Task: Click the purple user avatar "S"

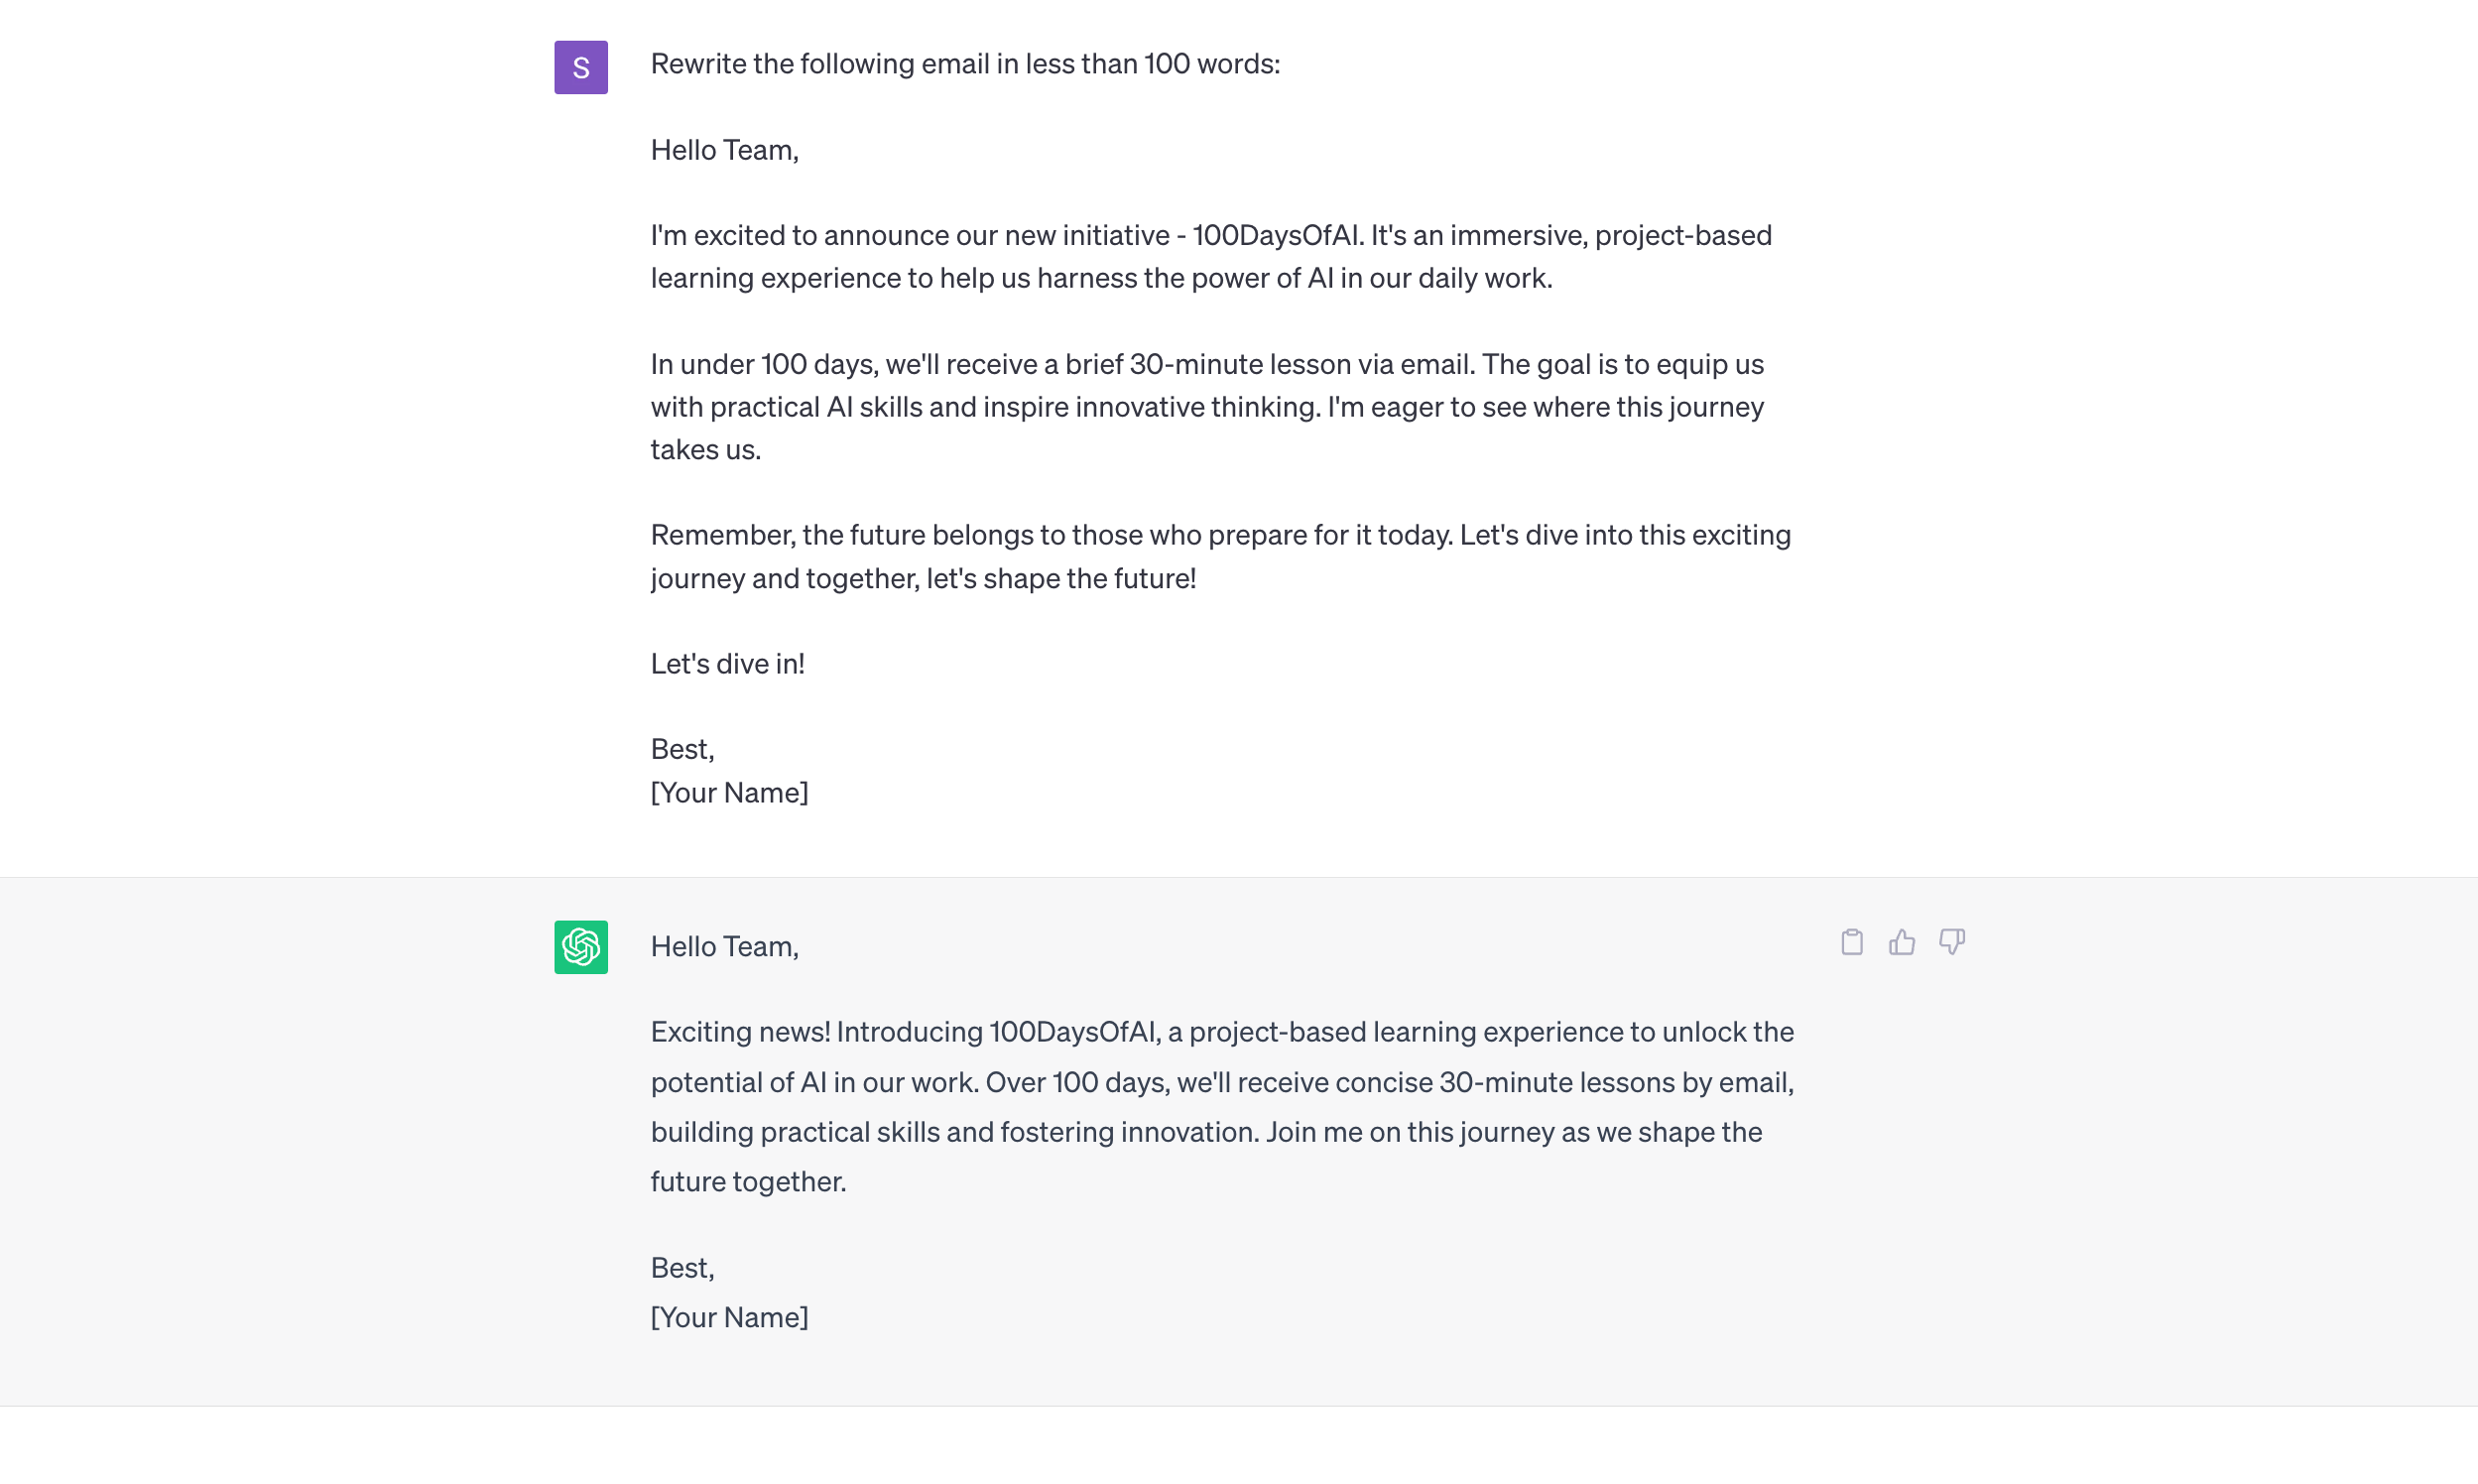Action: click(x=581, y=67)
